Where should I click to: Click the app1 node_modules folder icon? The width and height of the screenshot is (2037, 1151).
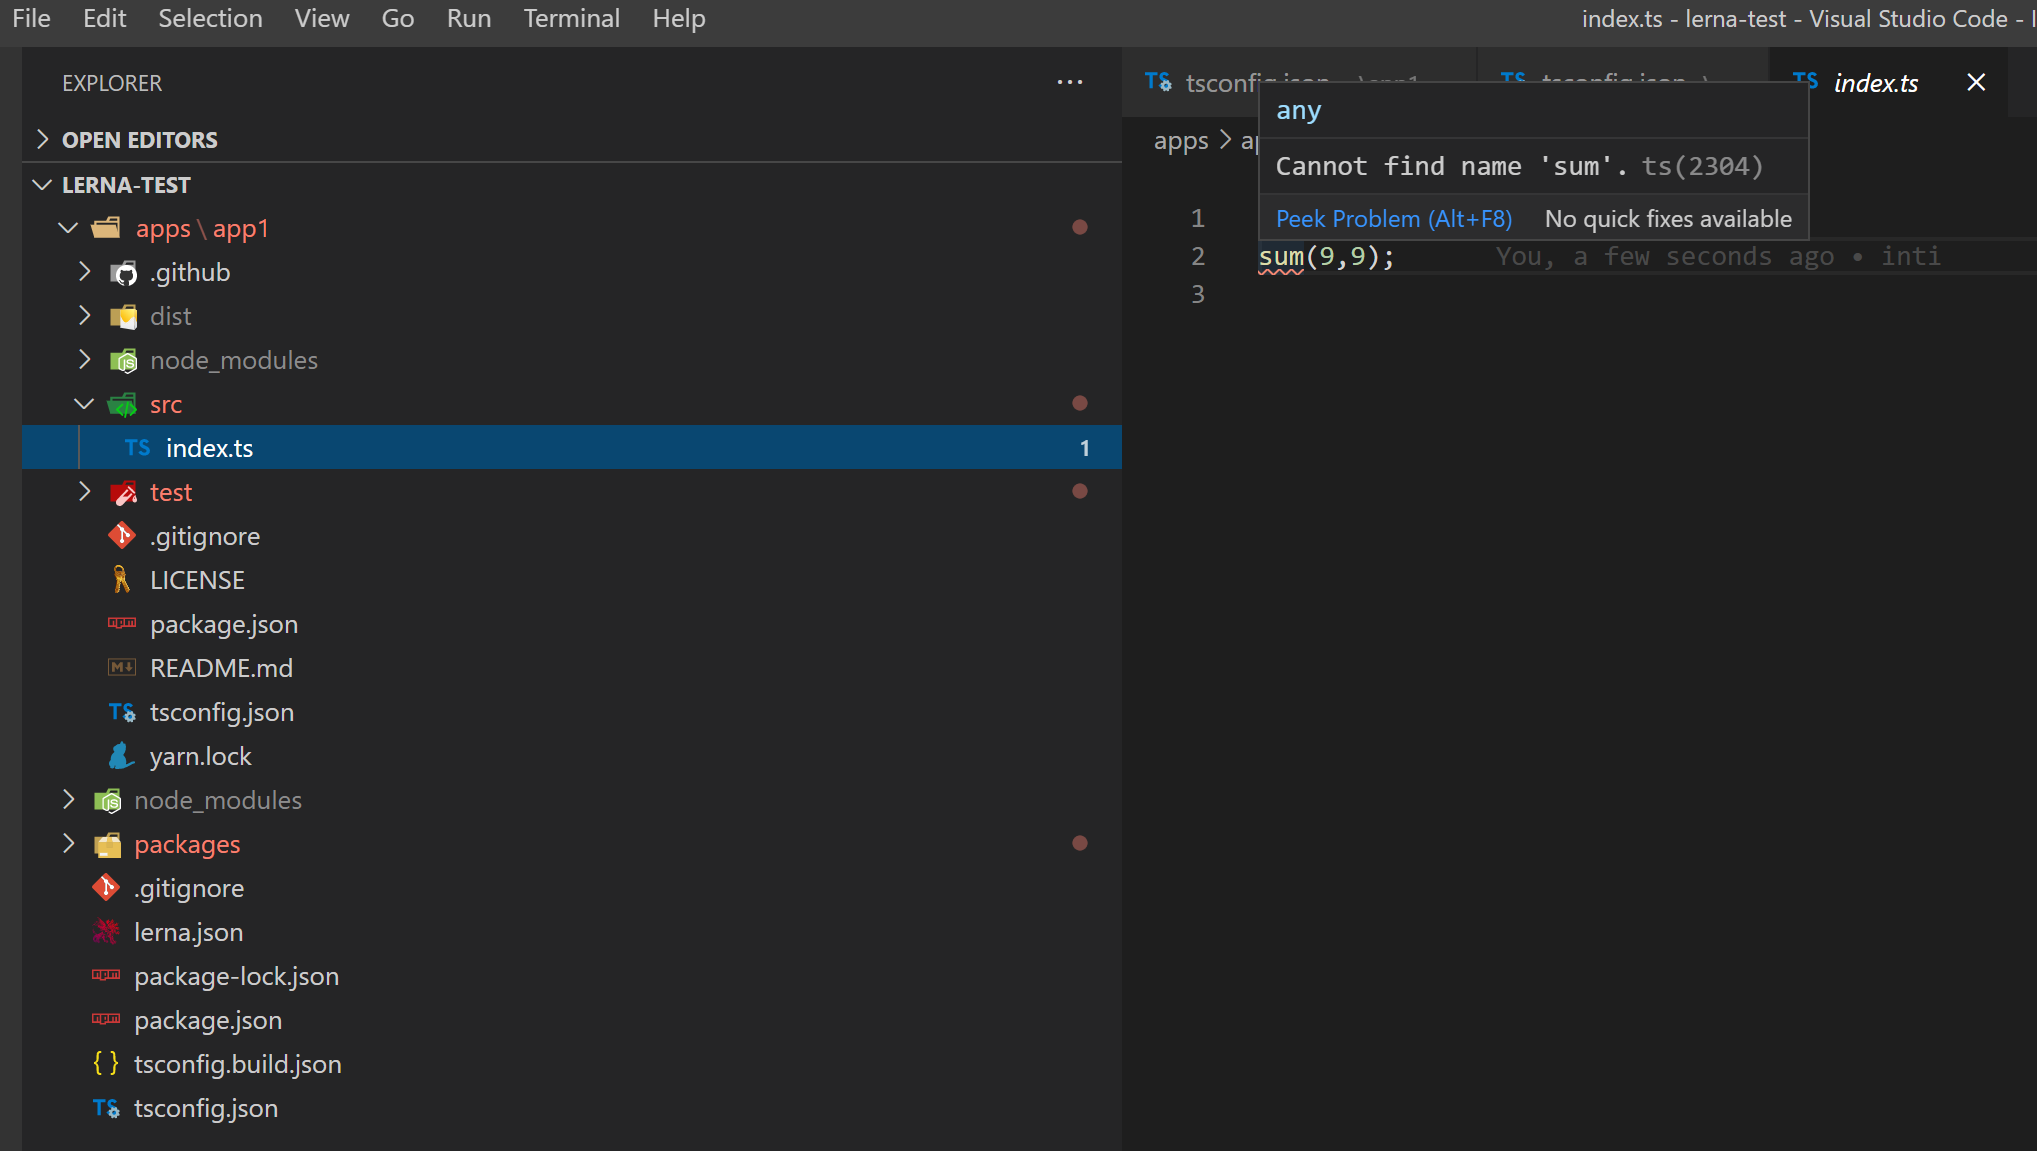[x=124, y=361]
